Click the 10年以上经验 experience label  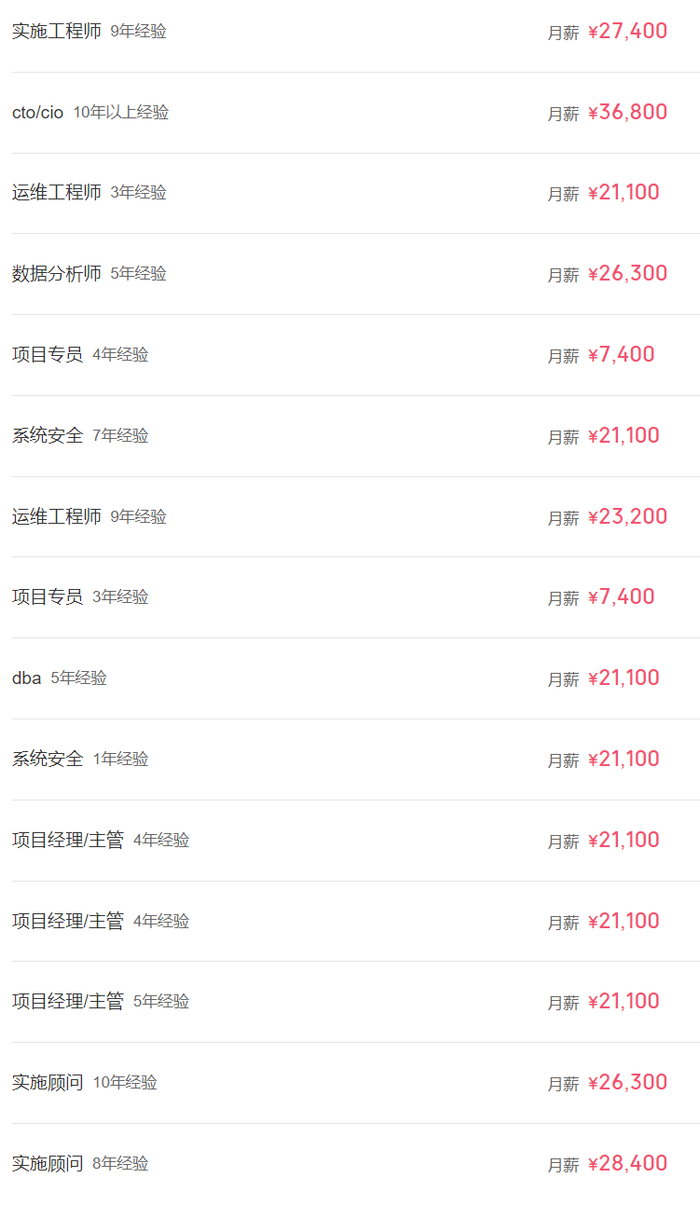pos(121,112)
